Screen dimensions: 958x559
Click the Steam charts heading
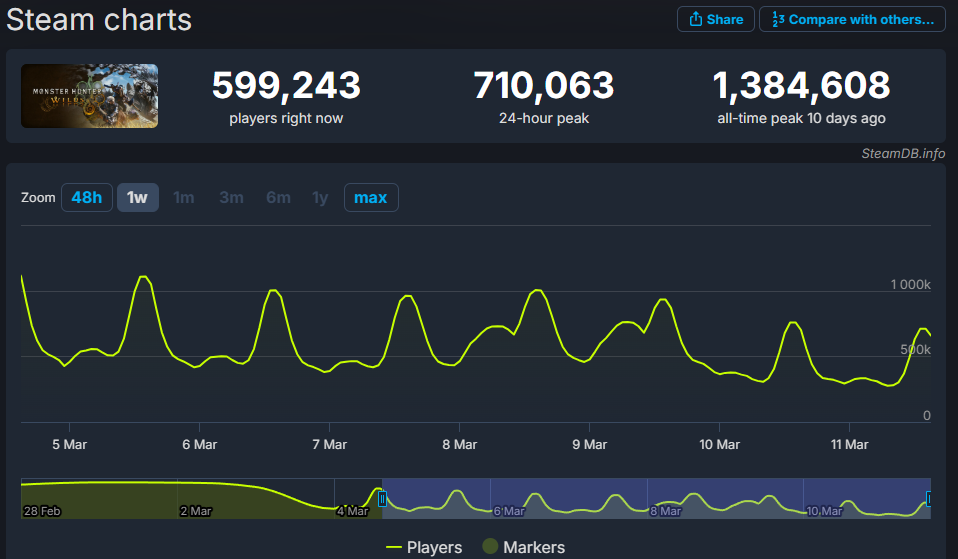click(99, 20)
